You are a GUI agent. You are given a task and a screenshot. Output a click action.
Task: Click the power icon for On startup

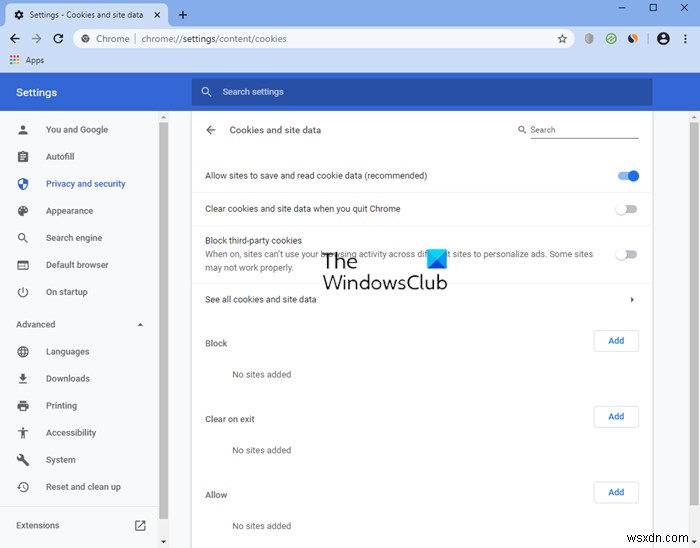[23, 292]
